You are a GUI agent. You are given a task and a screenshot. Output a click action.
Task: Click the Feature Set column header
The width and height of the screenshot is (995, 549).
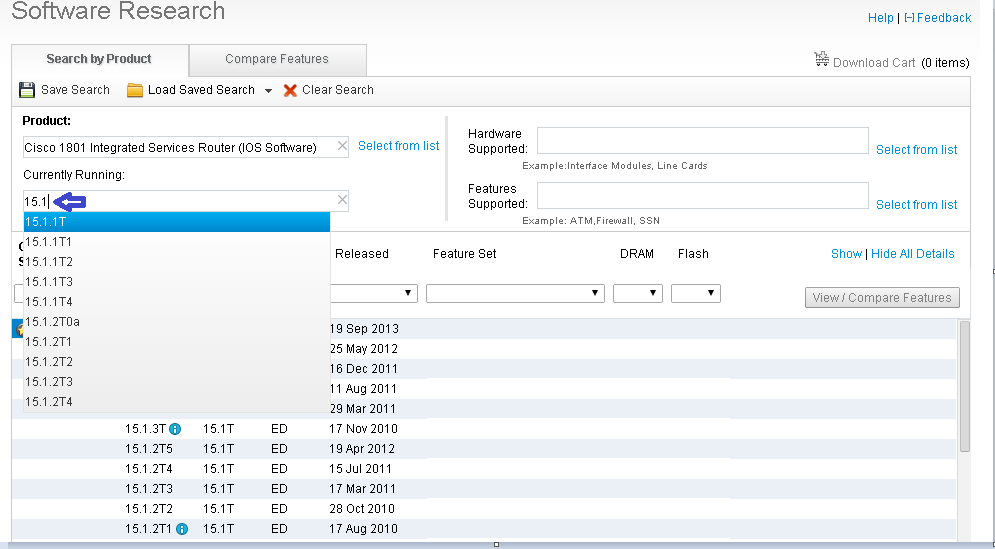(x=465, y=254)
